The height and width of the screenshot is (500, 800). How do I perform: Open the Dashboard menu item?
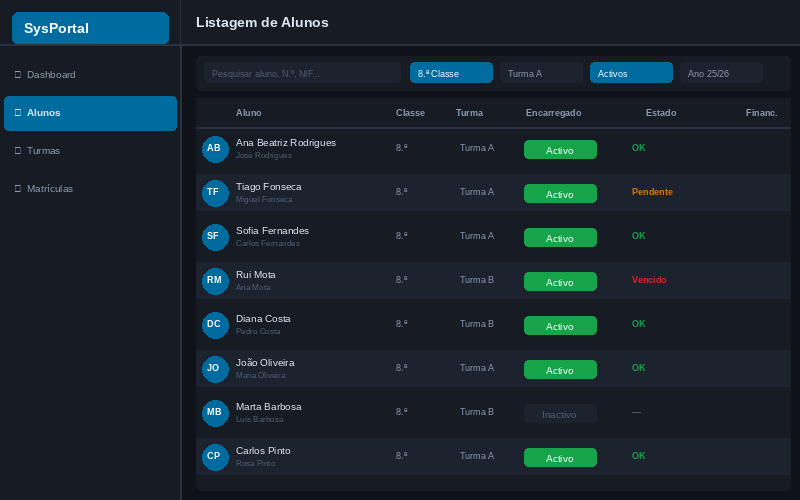click(90, 74)
